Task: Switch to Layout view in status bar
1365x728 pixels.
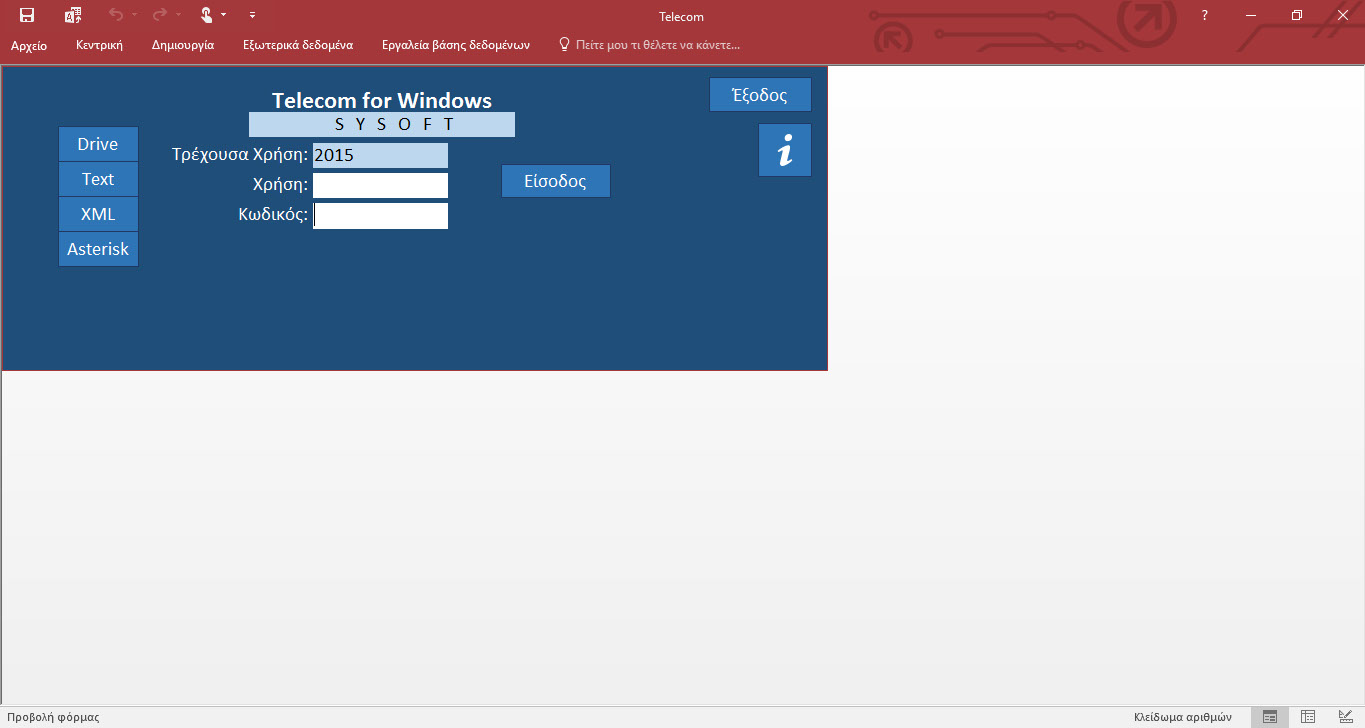Action: pyautogui.click(x=1308, y=717)
